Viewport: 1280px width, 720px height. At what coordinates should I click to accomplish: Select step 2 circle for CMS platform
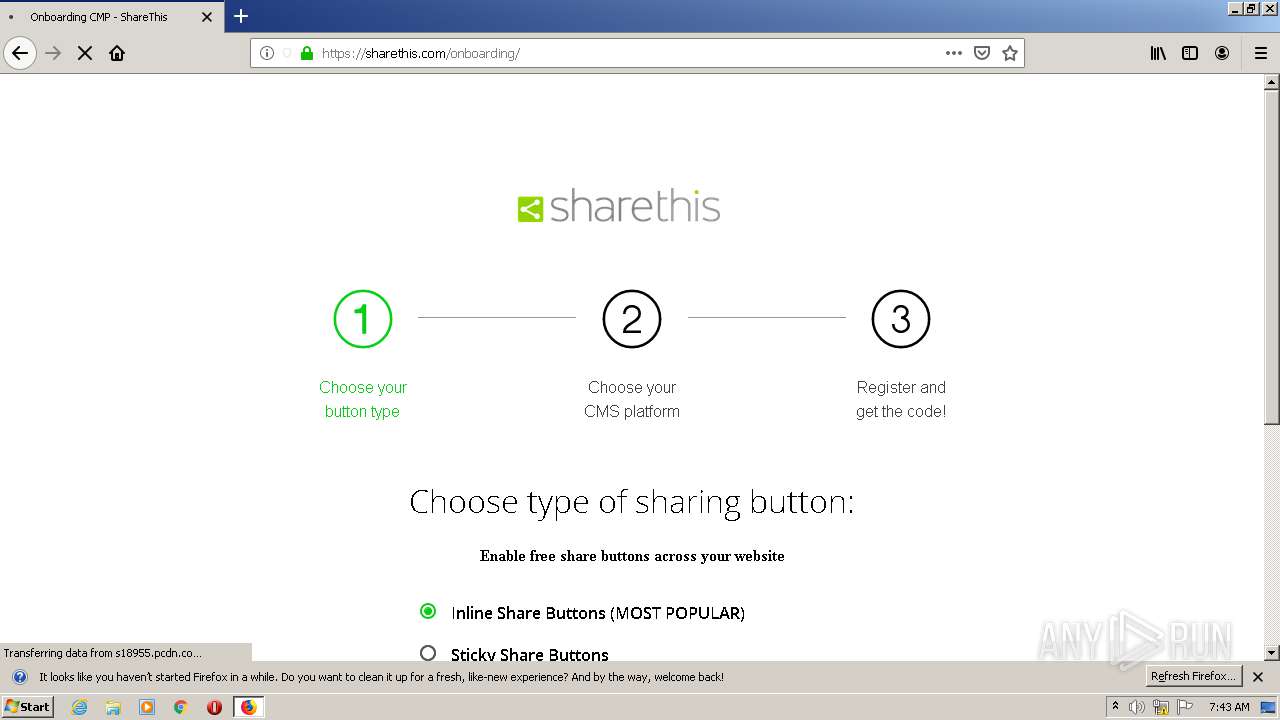click(632, 319)
